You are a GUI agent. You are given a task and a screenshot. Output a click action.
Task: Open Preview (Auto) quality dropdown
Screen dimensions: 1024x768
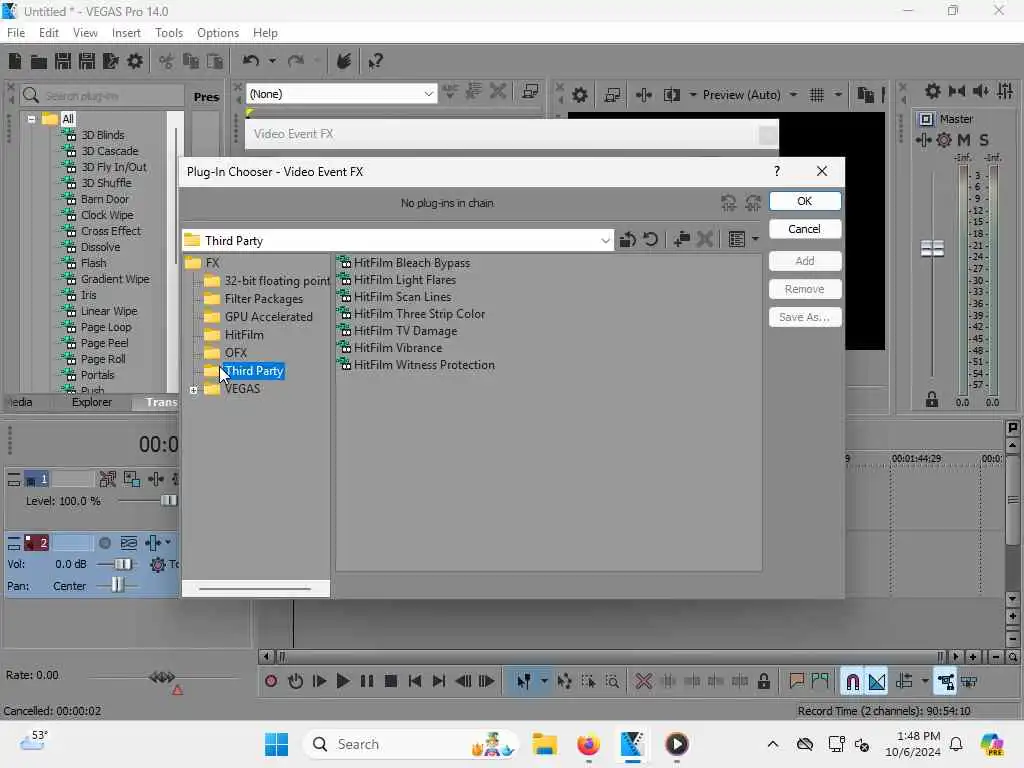coord(793,95)
